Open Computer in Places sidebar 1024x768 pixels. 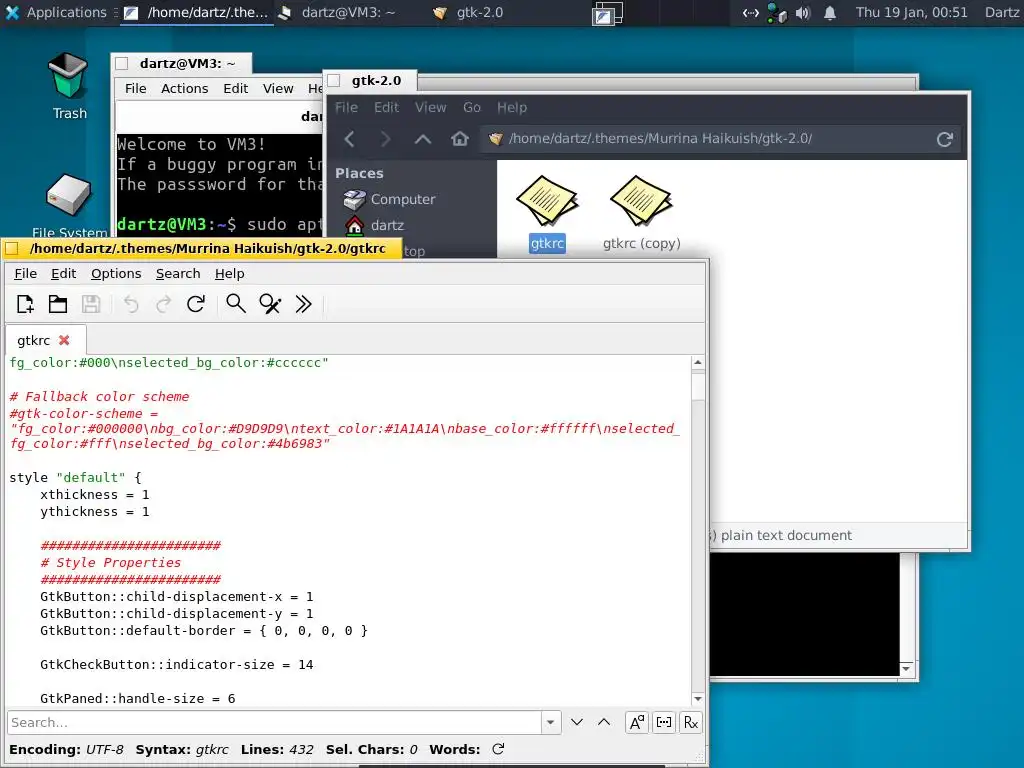click(390, 199)
